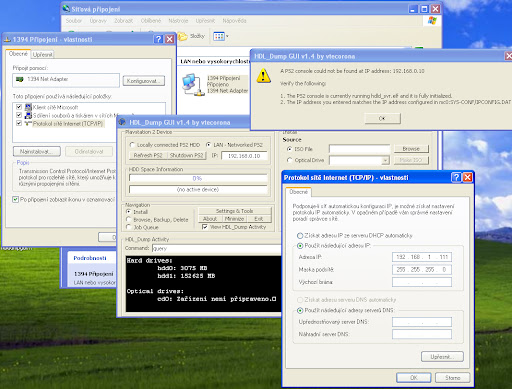
Task: Select Browse, Backup, Delete radio
Action: point(129,219)
